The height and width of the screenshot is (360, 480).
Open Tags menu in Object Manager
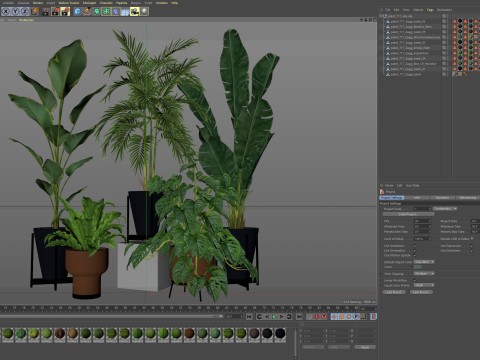click(430, 10)
